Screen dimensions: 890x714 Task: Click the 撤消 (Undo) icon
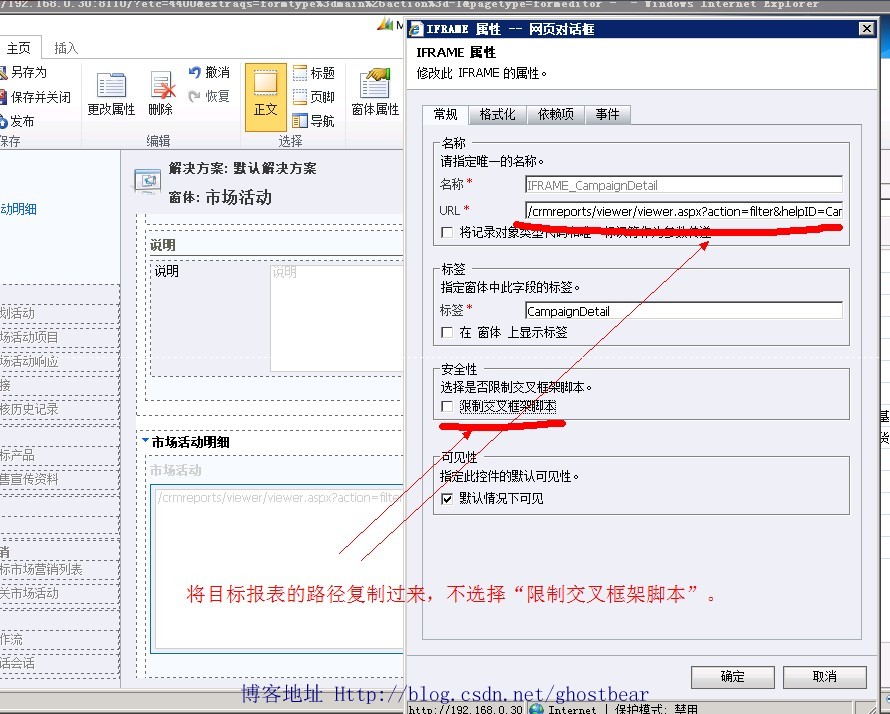[x=195, y=72]
